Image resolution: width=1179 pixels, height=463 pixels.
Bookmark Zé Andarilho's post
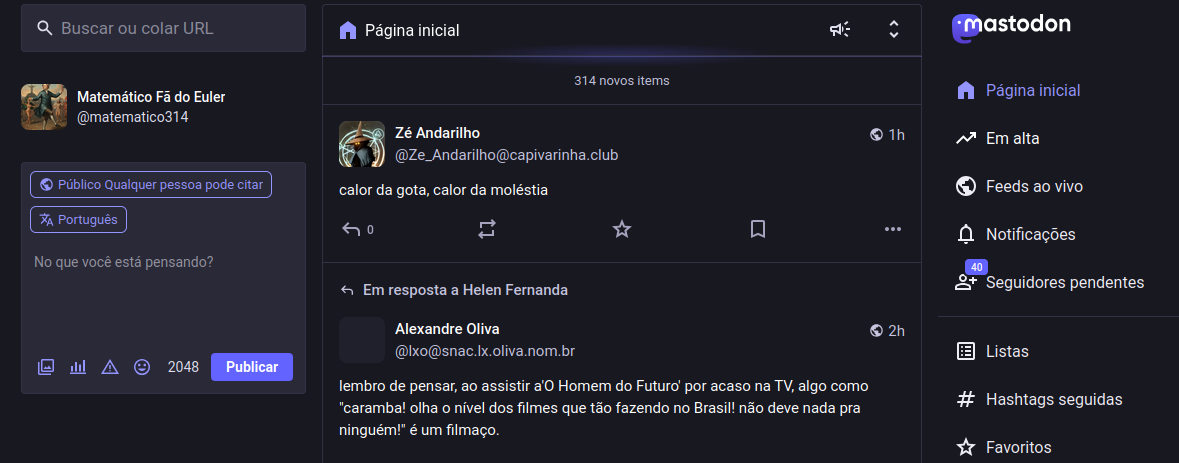(x=758, y=229)
